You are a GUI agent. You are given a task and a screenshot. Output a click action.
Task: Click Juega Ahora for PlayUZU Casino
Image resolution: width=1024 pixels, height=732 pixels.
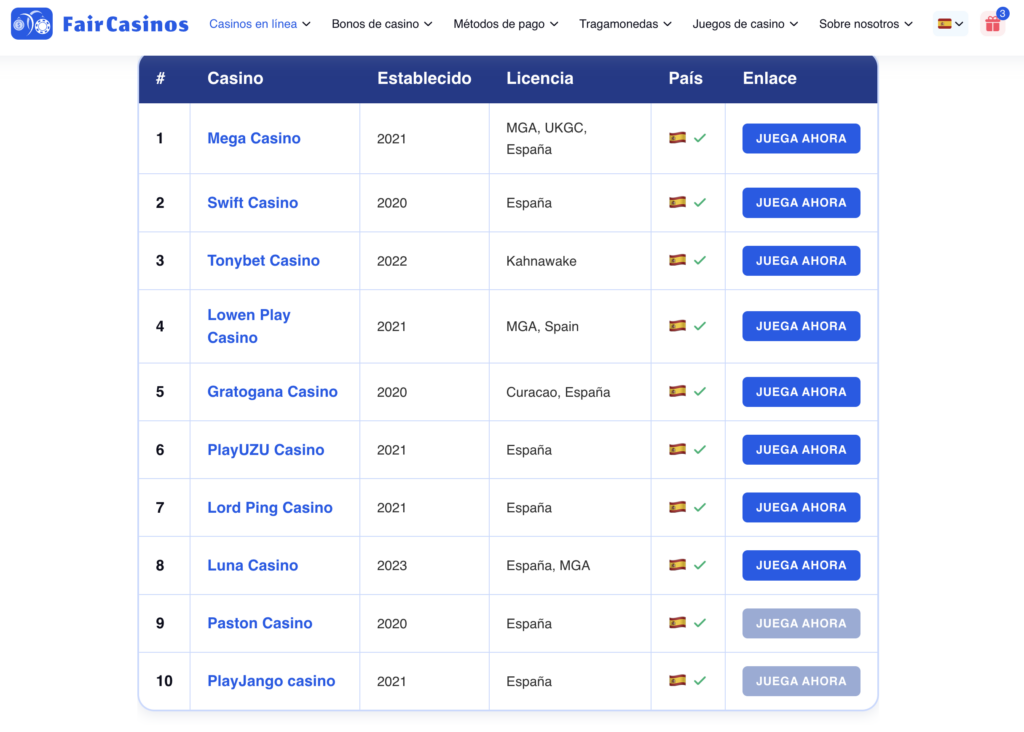[x=801, y=449]
